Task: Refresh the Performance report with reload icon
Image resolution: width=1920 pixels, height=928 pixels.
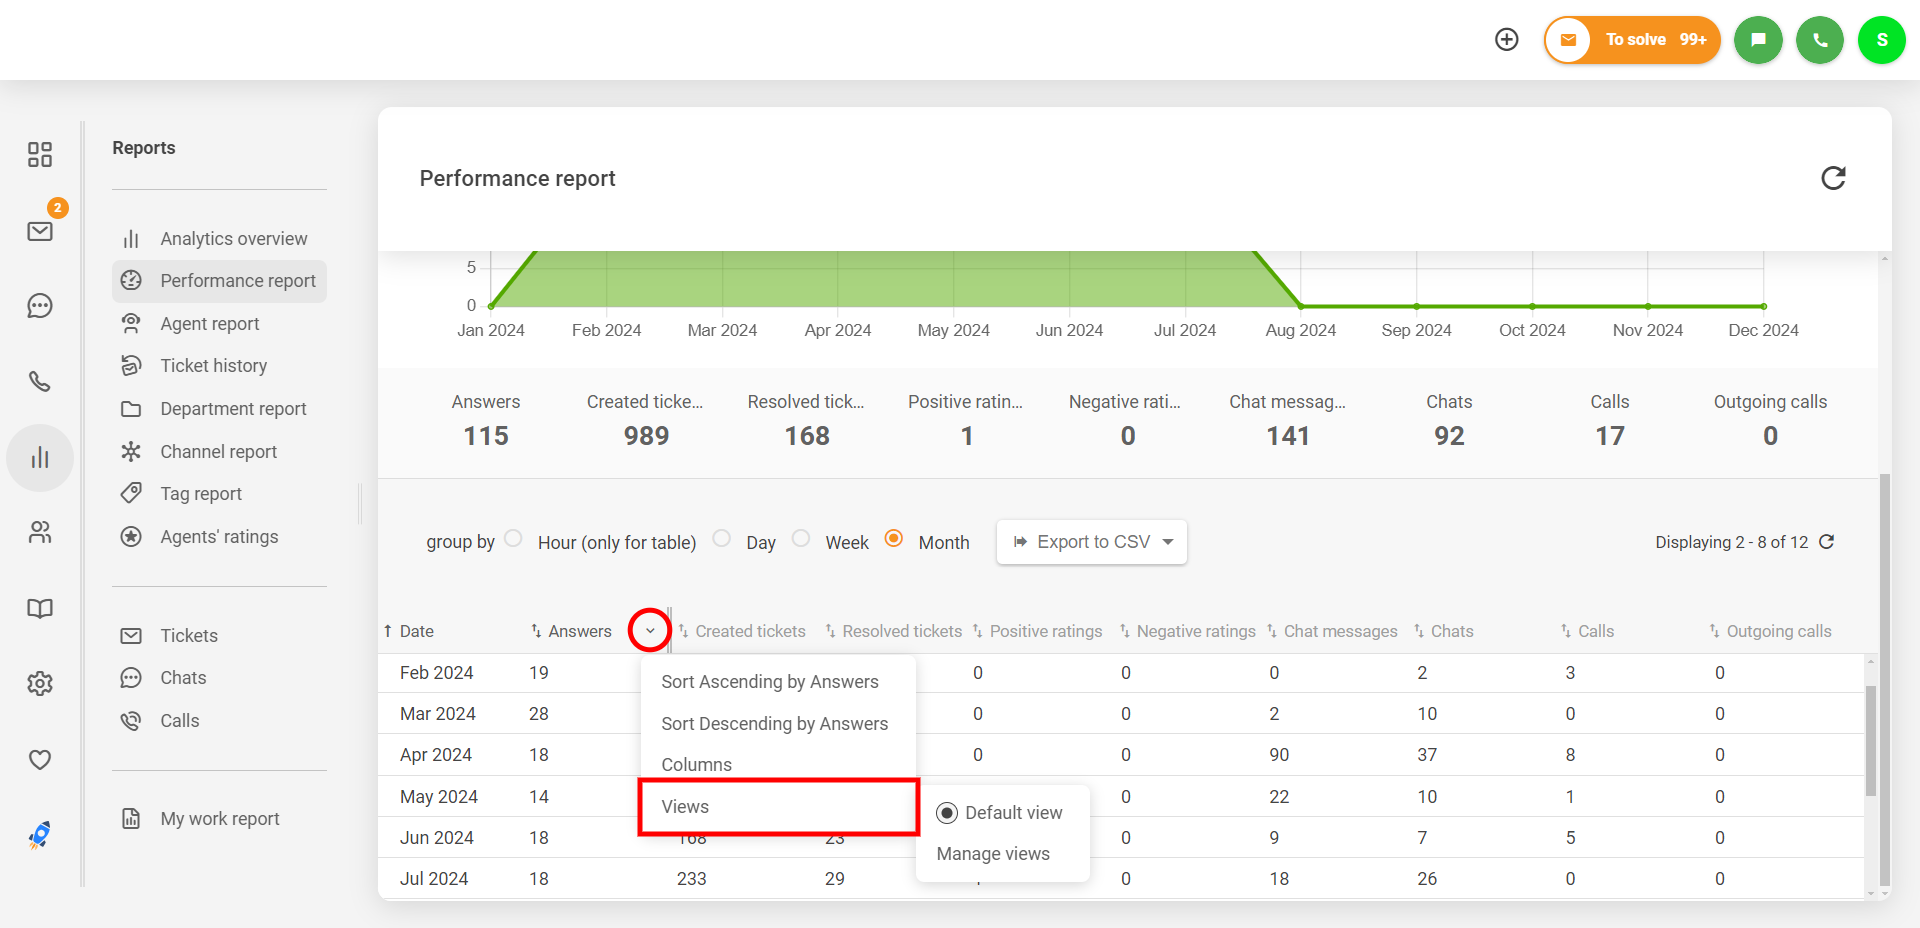Action: (x=1832, y=178)
